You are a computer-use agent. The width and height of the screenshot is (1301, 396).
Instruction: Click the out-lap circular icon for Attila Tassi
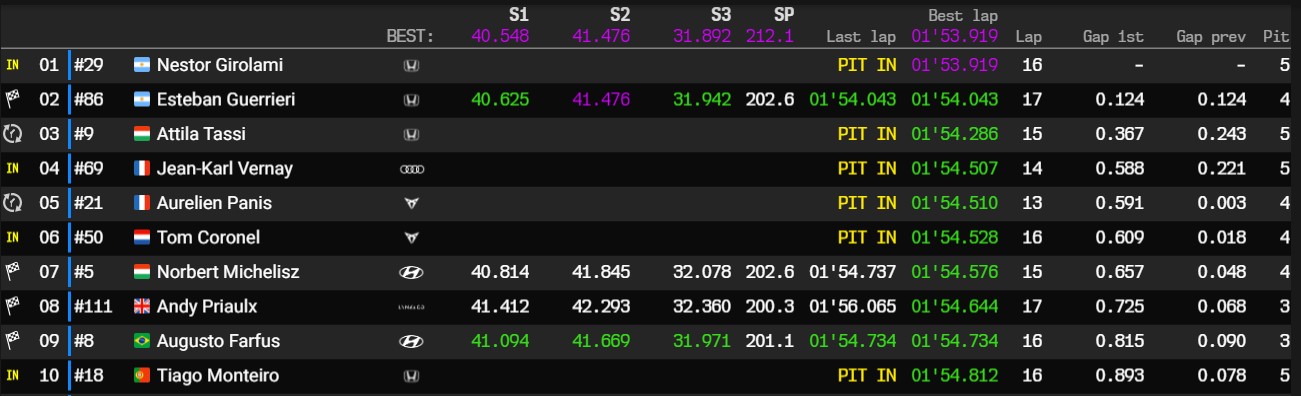click(13, 134)
